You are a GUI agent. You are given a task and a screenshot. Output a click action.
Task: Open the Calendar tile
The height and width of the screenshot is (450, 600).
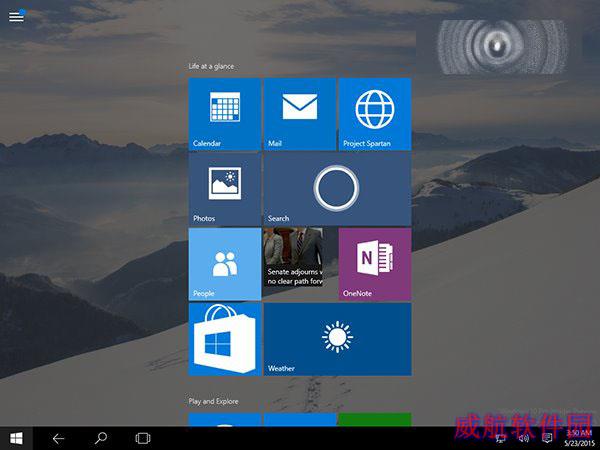click(x=225, y=114)
